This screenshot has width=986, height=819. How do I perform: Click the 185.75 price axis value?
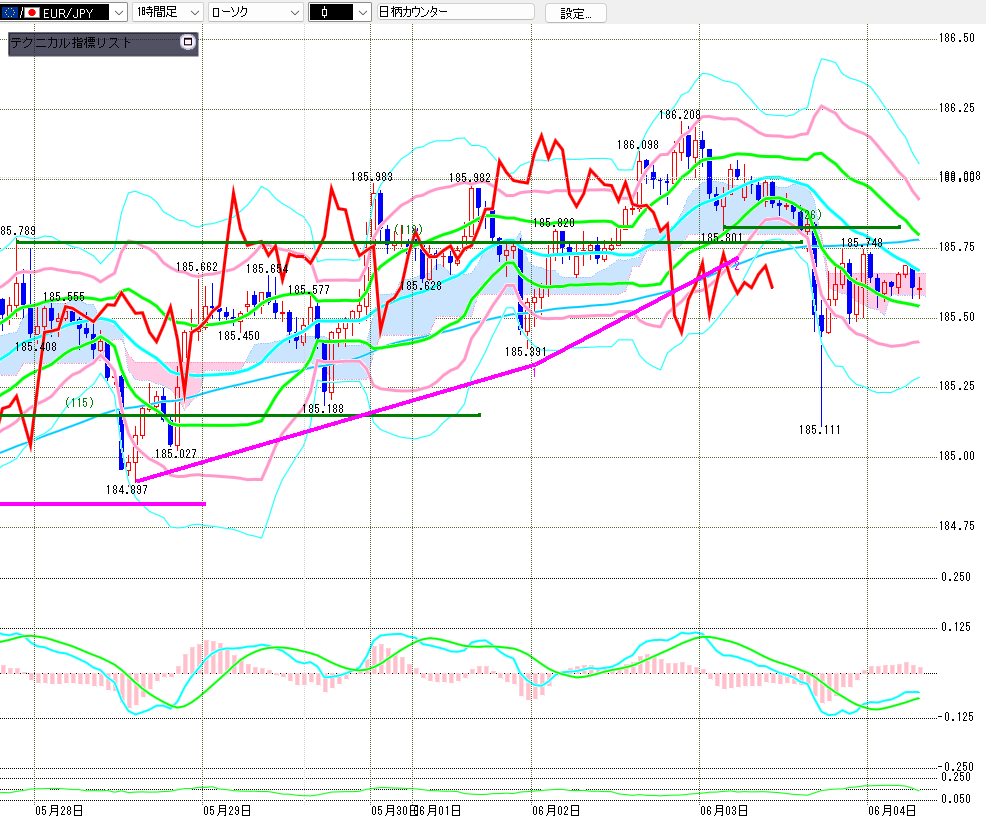click(956, 247)
